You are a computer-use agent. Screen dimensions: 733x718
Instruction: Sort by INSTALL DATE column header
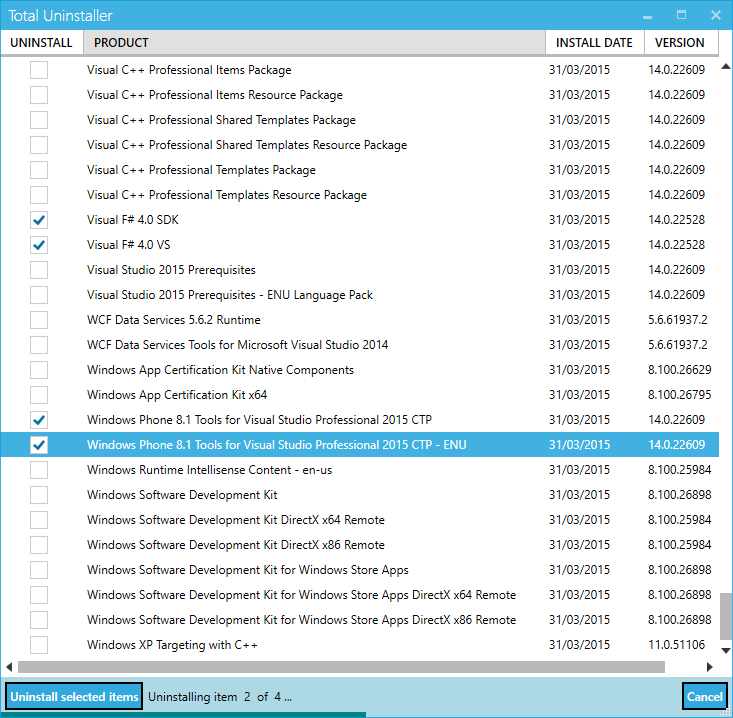point(595,43)
